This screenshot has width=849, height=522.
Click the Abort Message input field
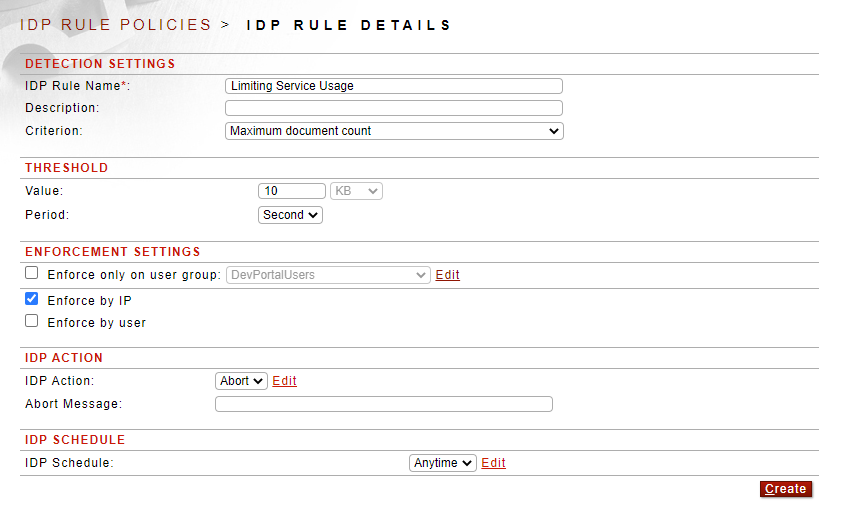pyautogui.click(x=384, y=404)
